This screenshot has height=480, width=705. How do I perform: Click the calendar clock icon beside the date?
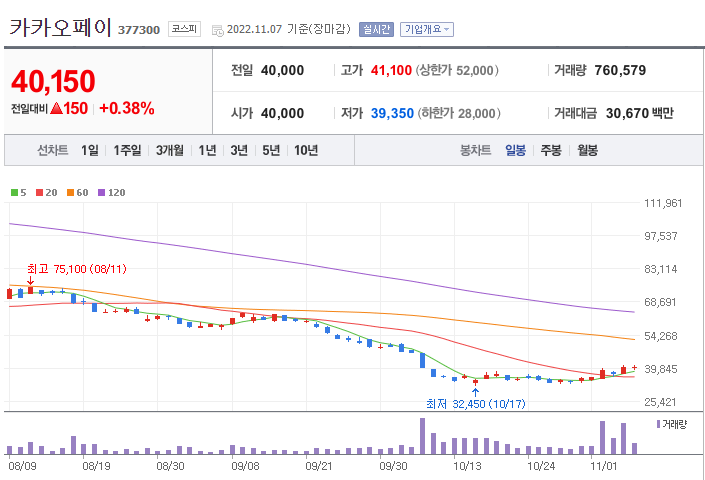pos(218,30)
